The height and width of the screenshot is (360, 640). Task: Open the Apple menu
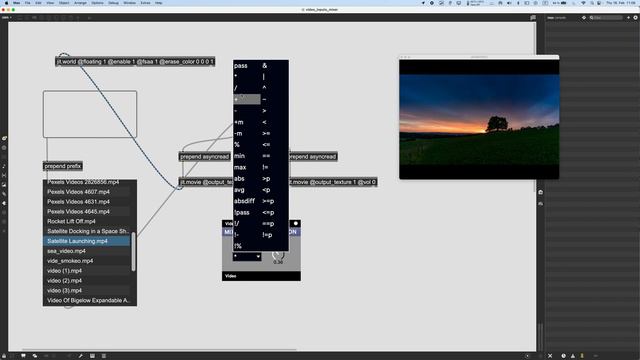(x=6, y=3)
